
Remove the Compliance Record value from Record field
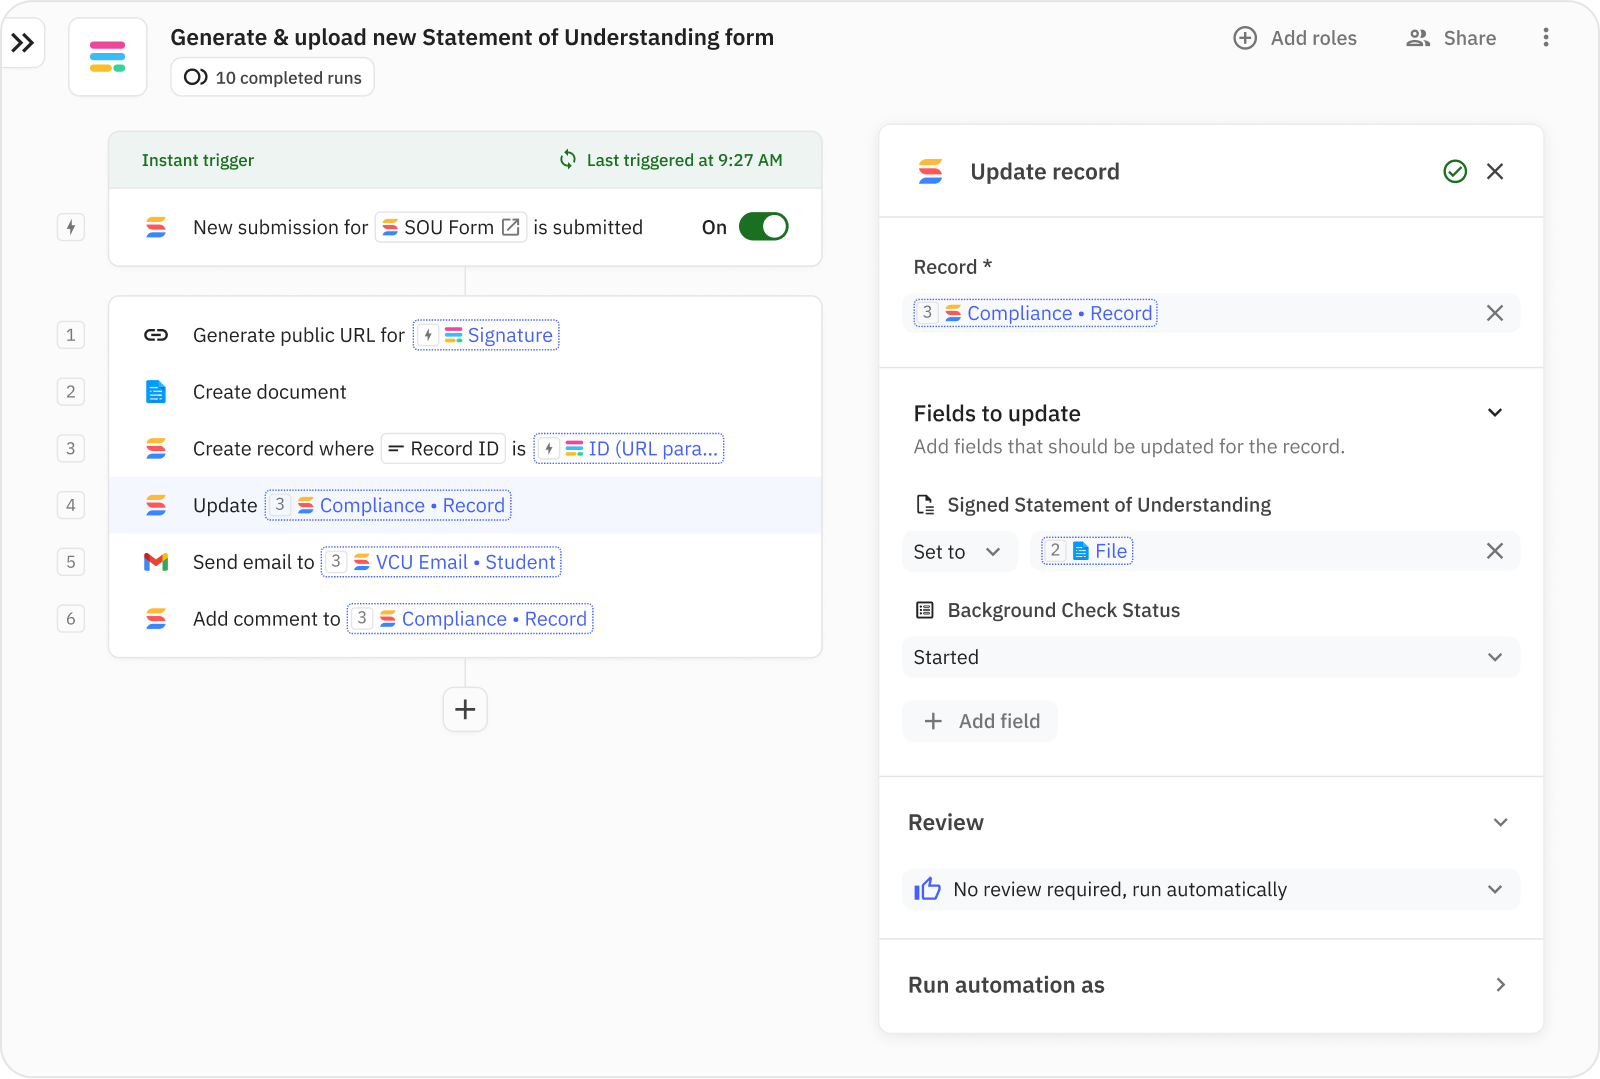[x=1495, y=313]
